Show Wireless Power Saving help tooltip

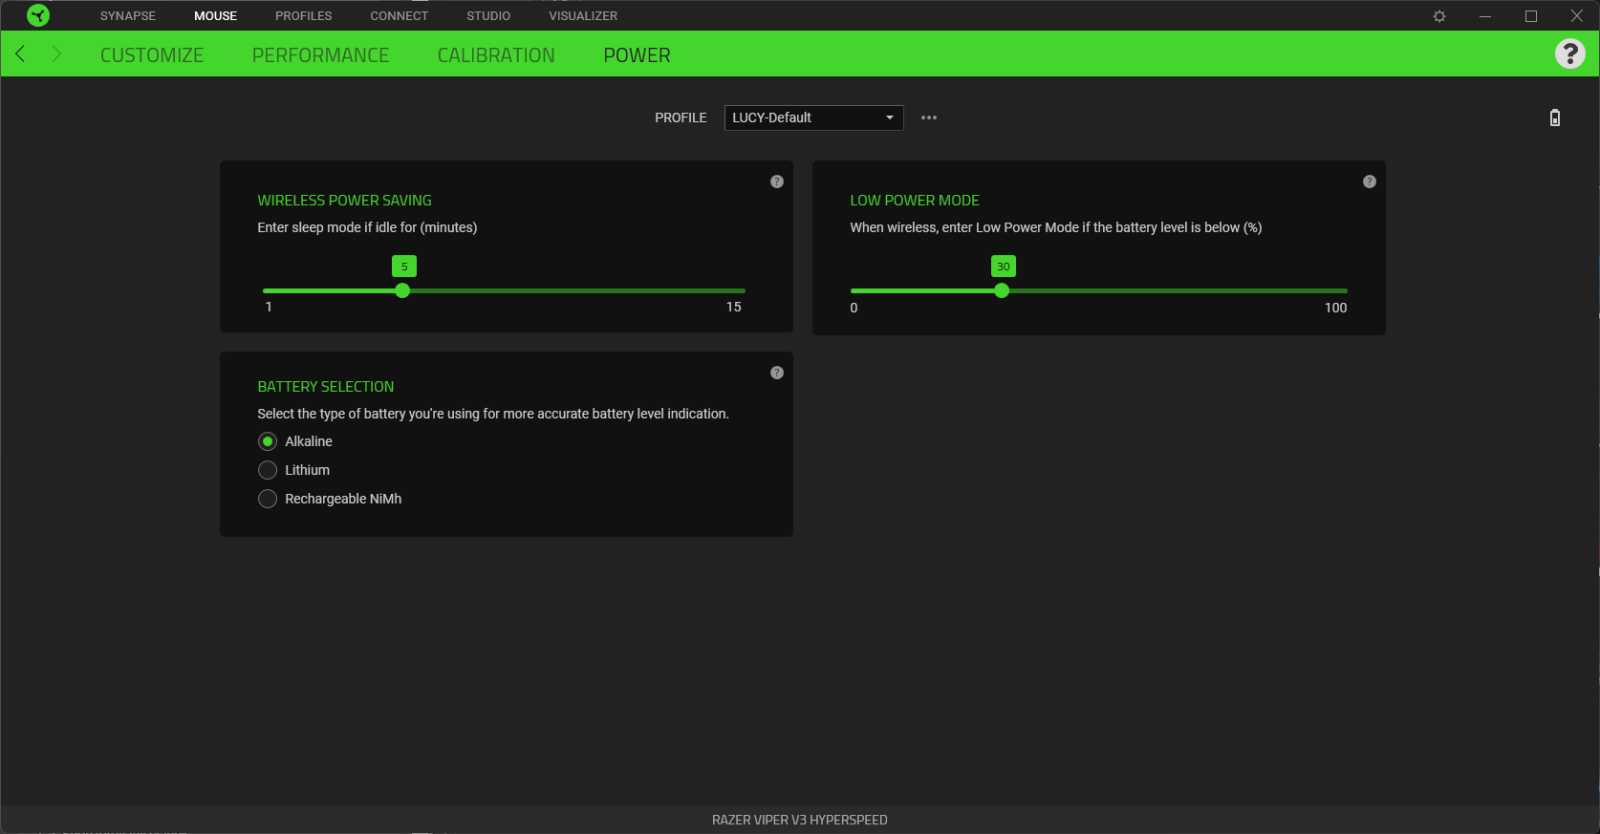point(777,182)
